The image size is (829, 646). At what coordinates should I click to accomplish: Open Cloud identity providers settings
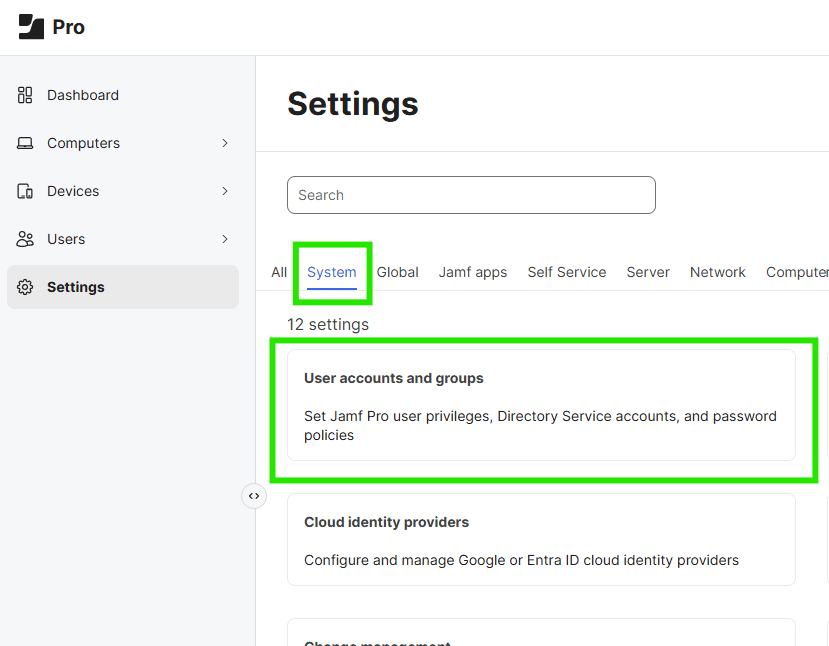click(541, 539)
